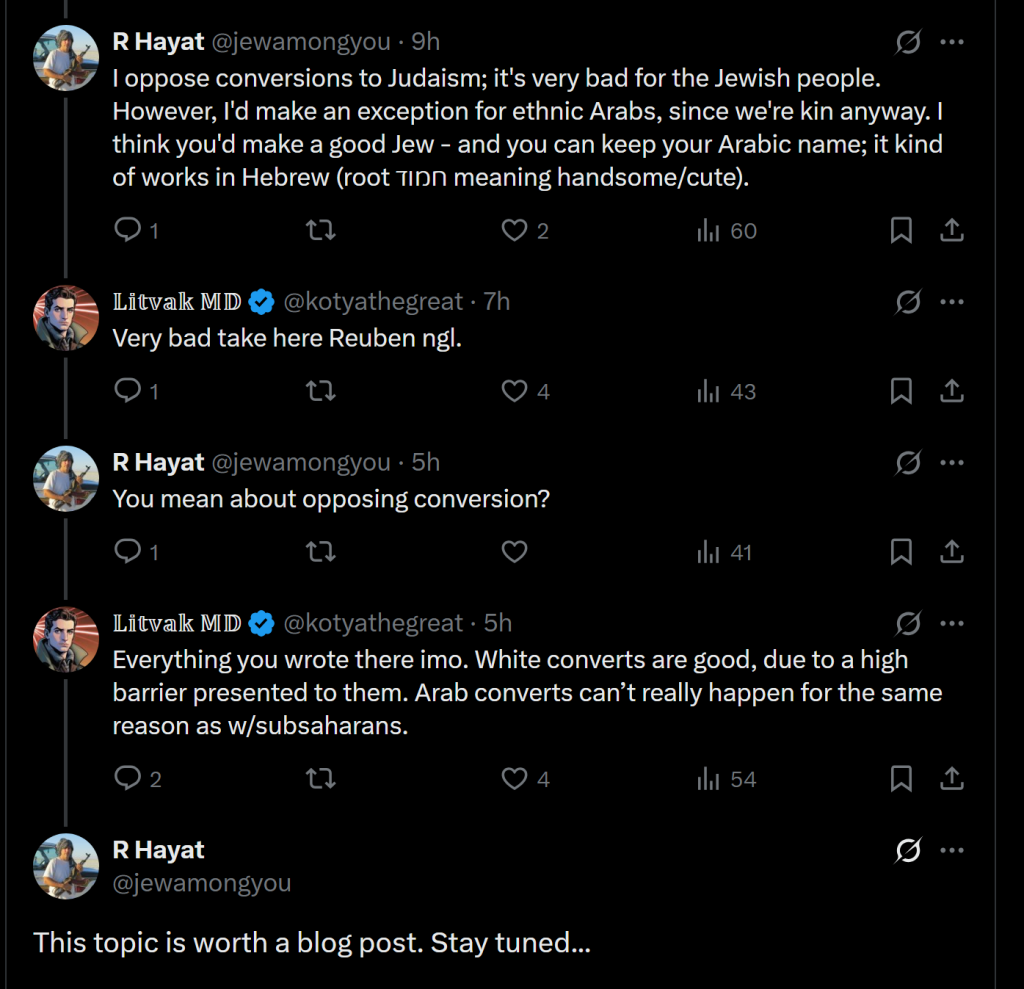Click the R Hayat avatar on last post

point(66,867)
